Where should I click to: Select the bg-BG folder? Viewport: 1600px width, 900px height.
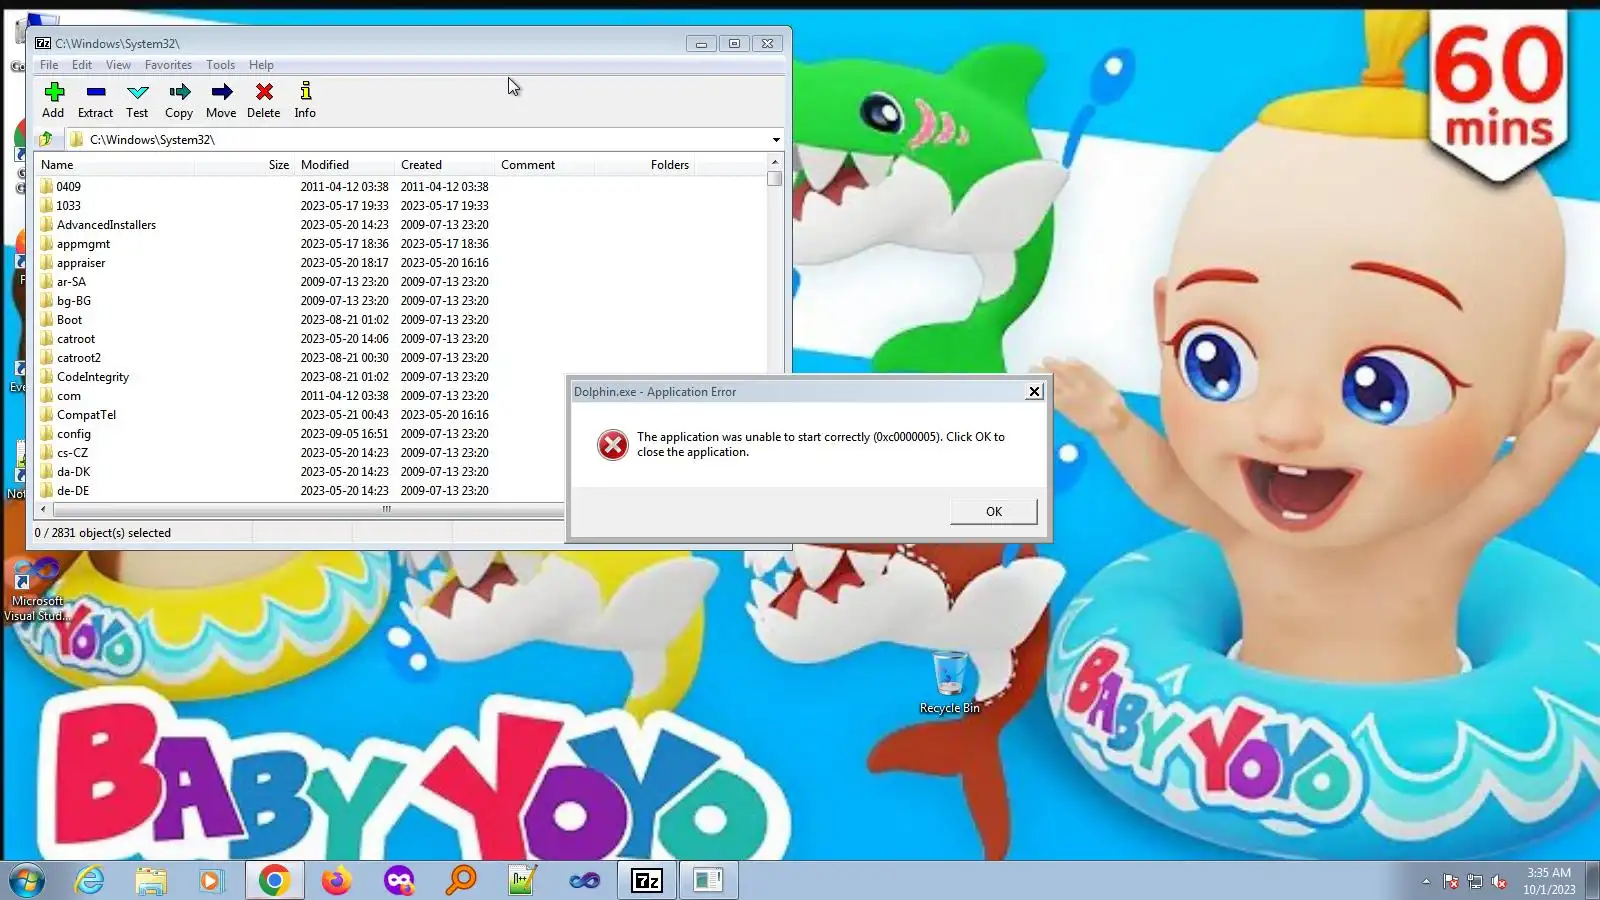73,301
